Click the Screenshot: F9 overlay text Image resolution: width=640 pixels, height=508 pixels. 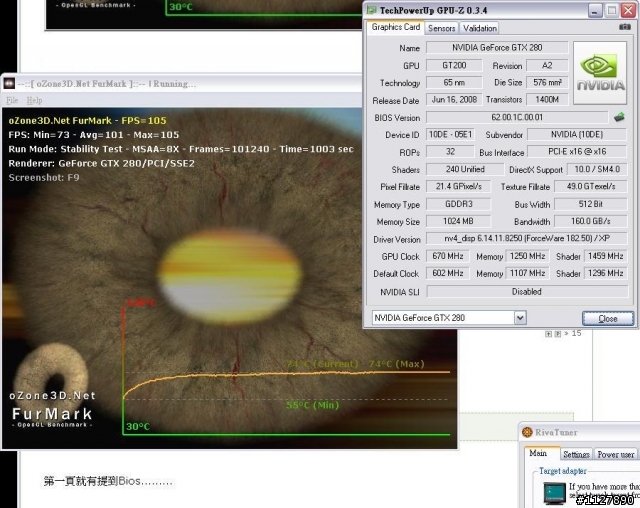[44, 177]
